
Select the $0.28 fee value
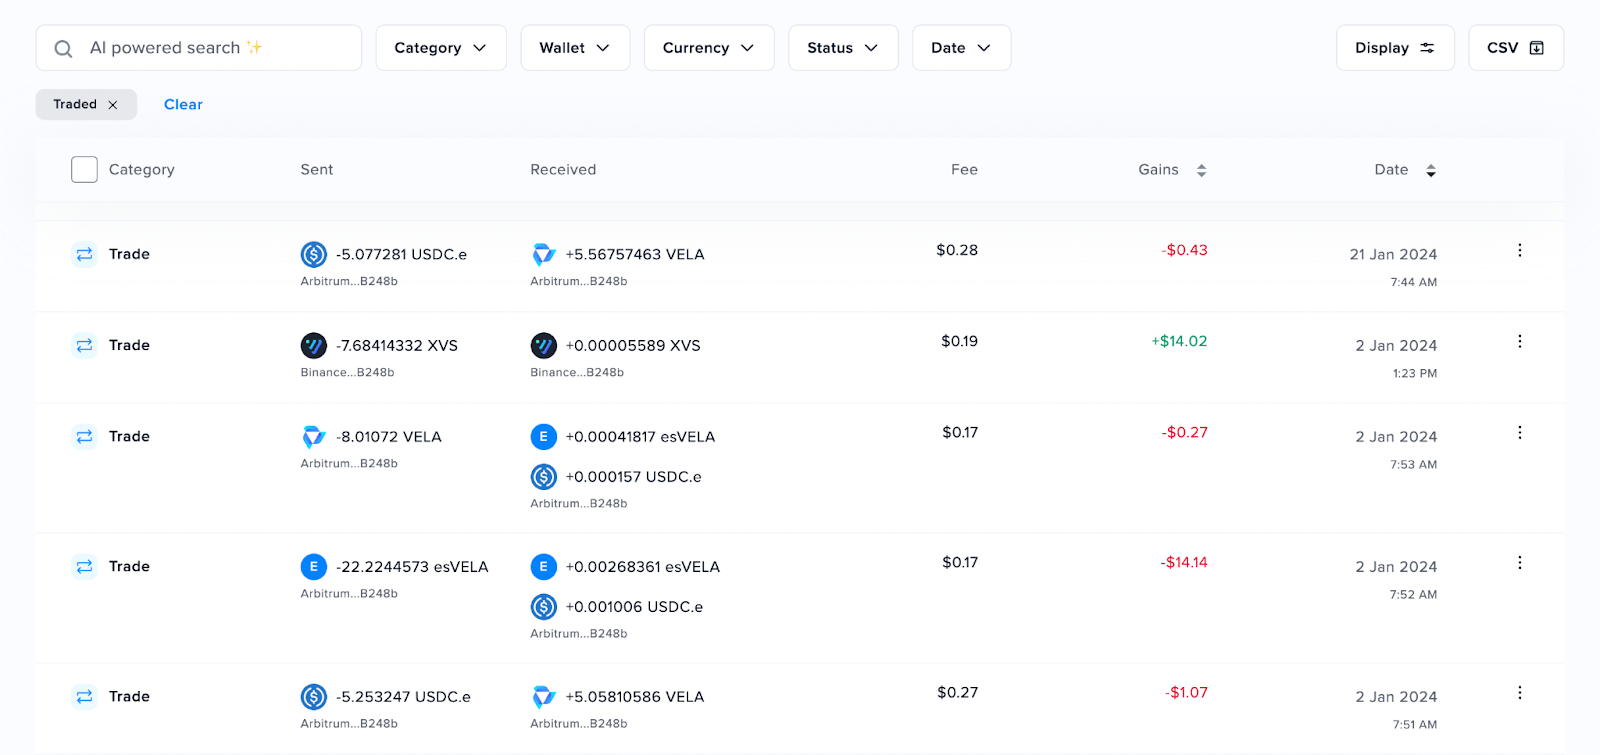click(957, 250)
